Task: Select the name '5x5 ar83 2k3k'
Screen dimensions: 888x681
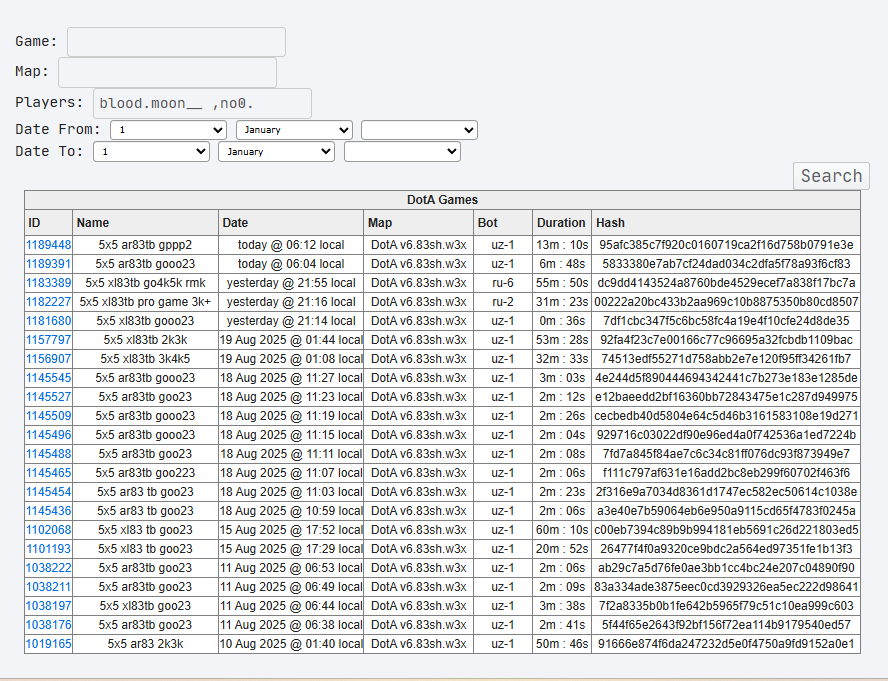Action: (146, 644)
